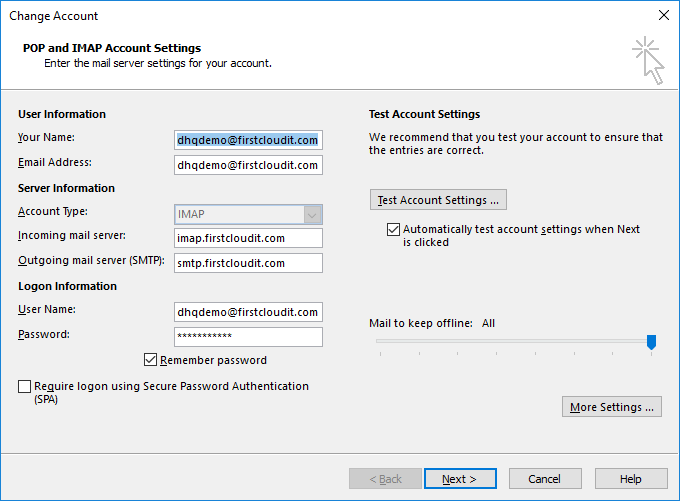Click the "Email Address:" label

click(x=55, y=162)
